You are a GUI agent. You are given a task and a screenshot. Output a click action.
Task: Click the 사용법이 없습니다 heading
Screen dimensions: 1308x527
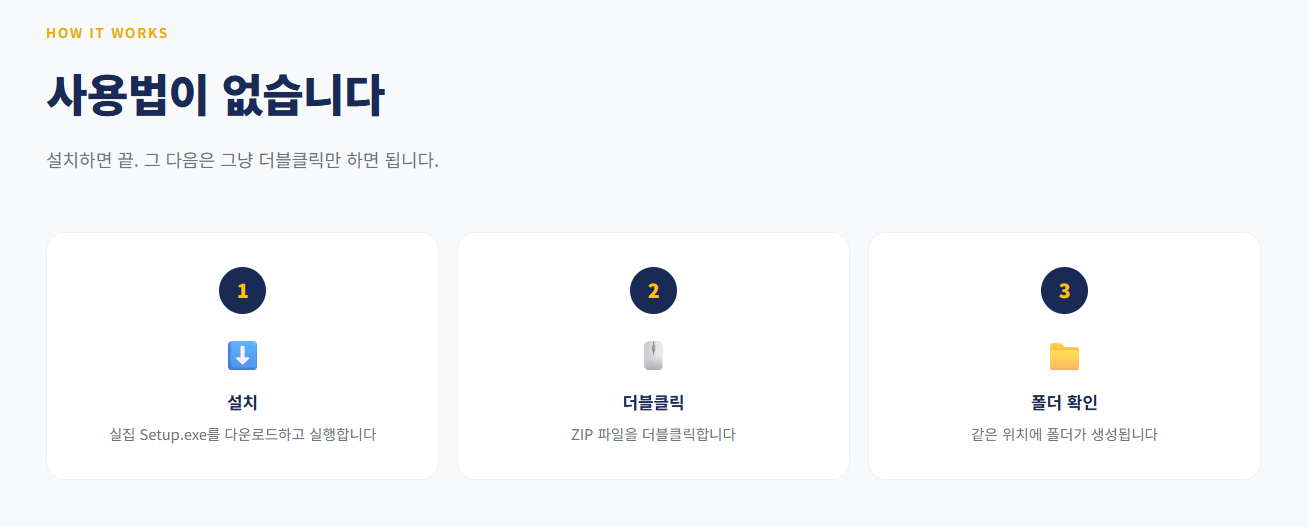point(215,96)
